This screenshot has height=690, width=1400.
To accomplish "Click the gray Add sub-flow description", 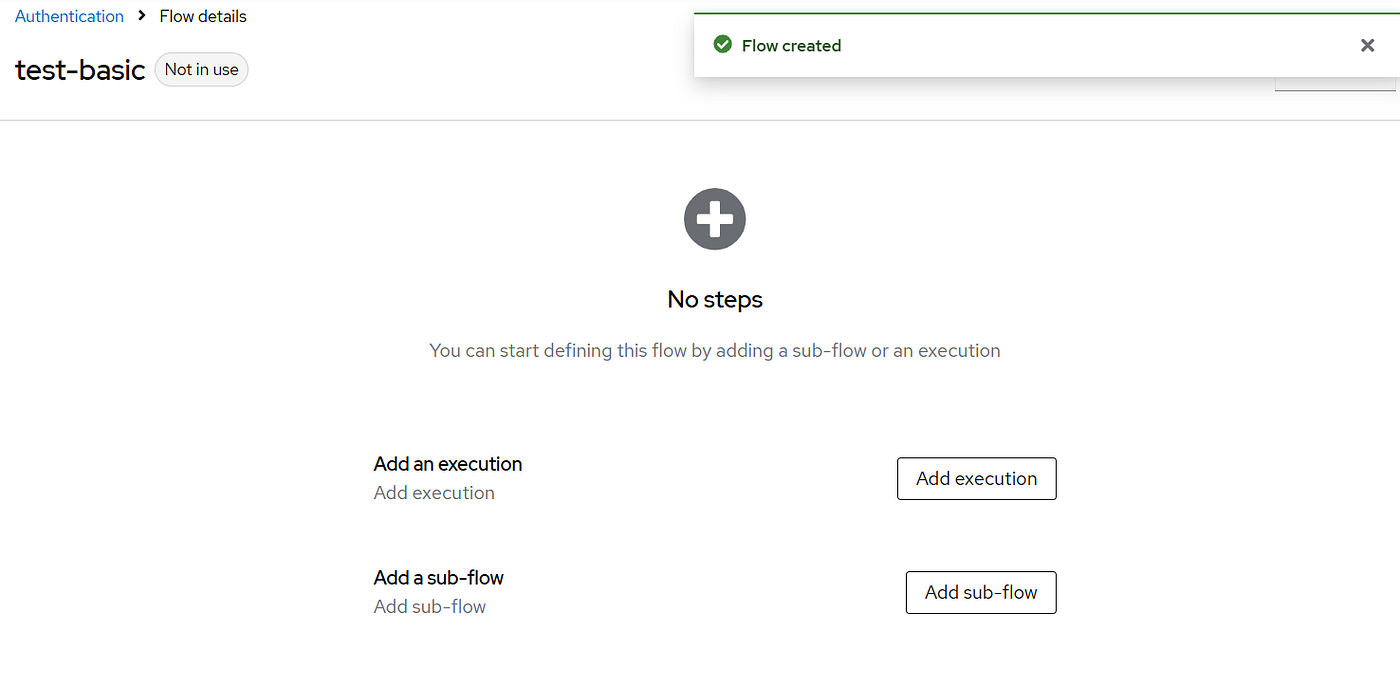I will tap(430, 606).
